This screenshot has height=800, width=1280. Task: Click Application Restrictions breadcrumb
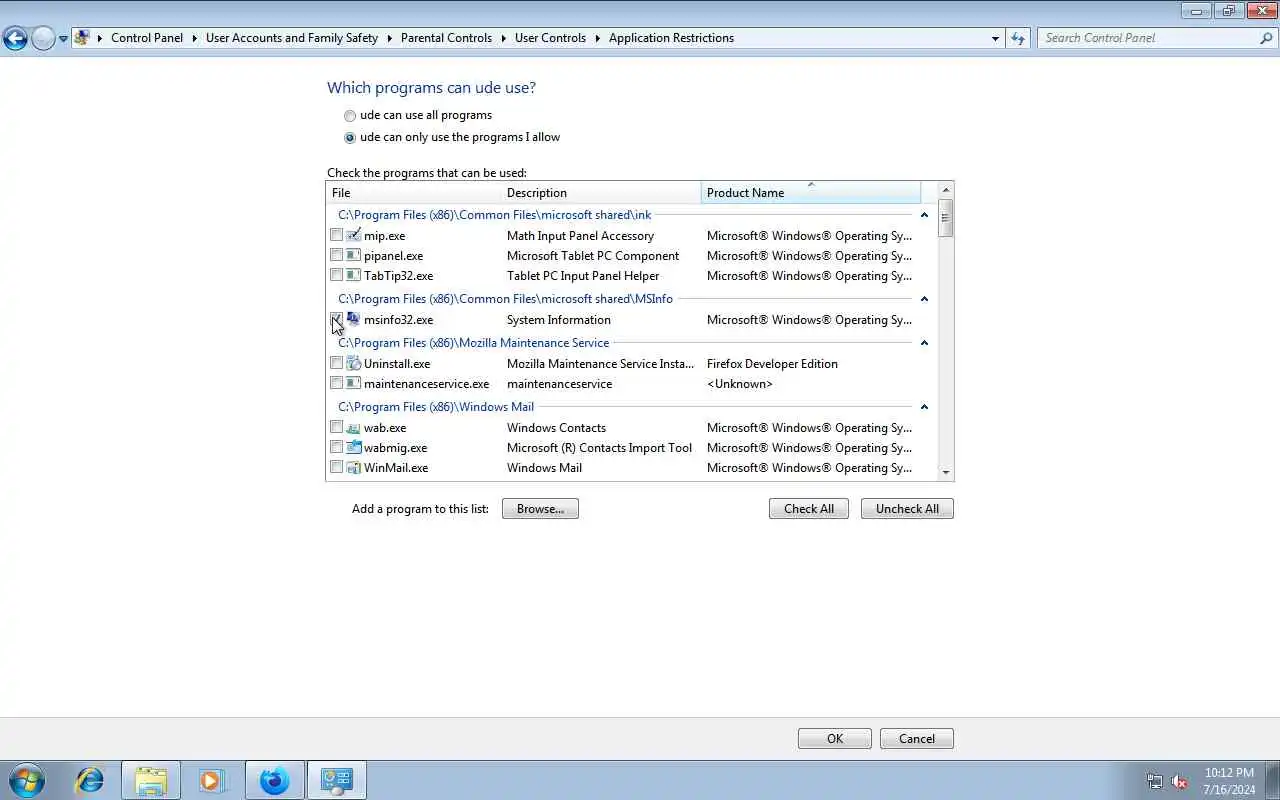tap(671, 38)
